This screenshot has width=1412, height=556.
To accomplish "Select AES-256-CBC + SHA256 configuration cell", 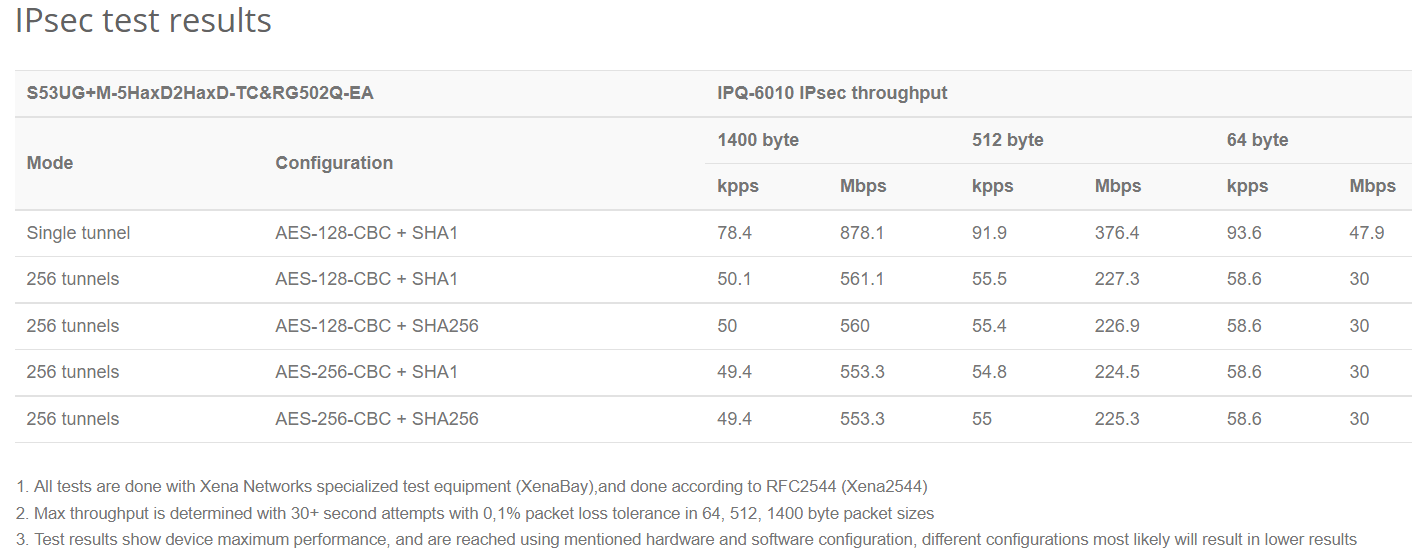I will pyautogui.click(x=377, y=419).
